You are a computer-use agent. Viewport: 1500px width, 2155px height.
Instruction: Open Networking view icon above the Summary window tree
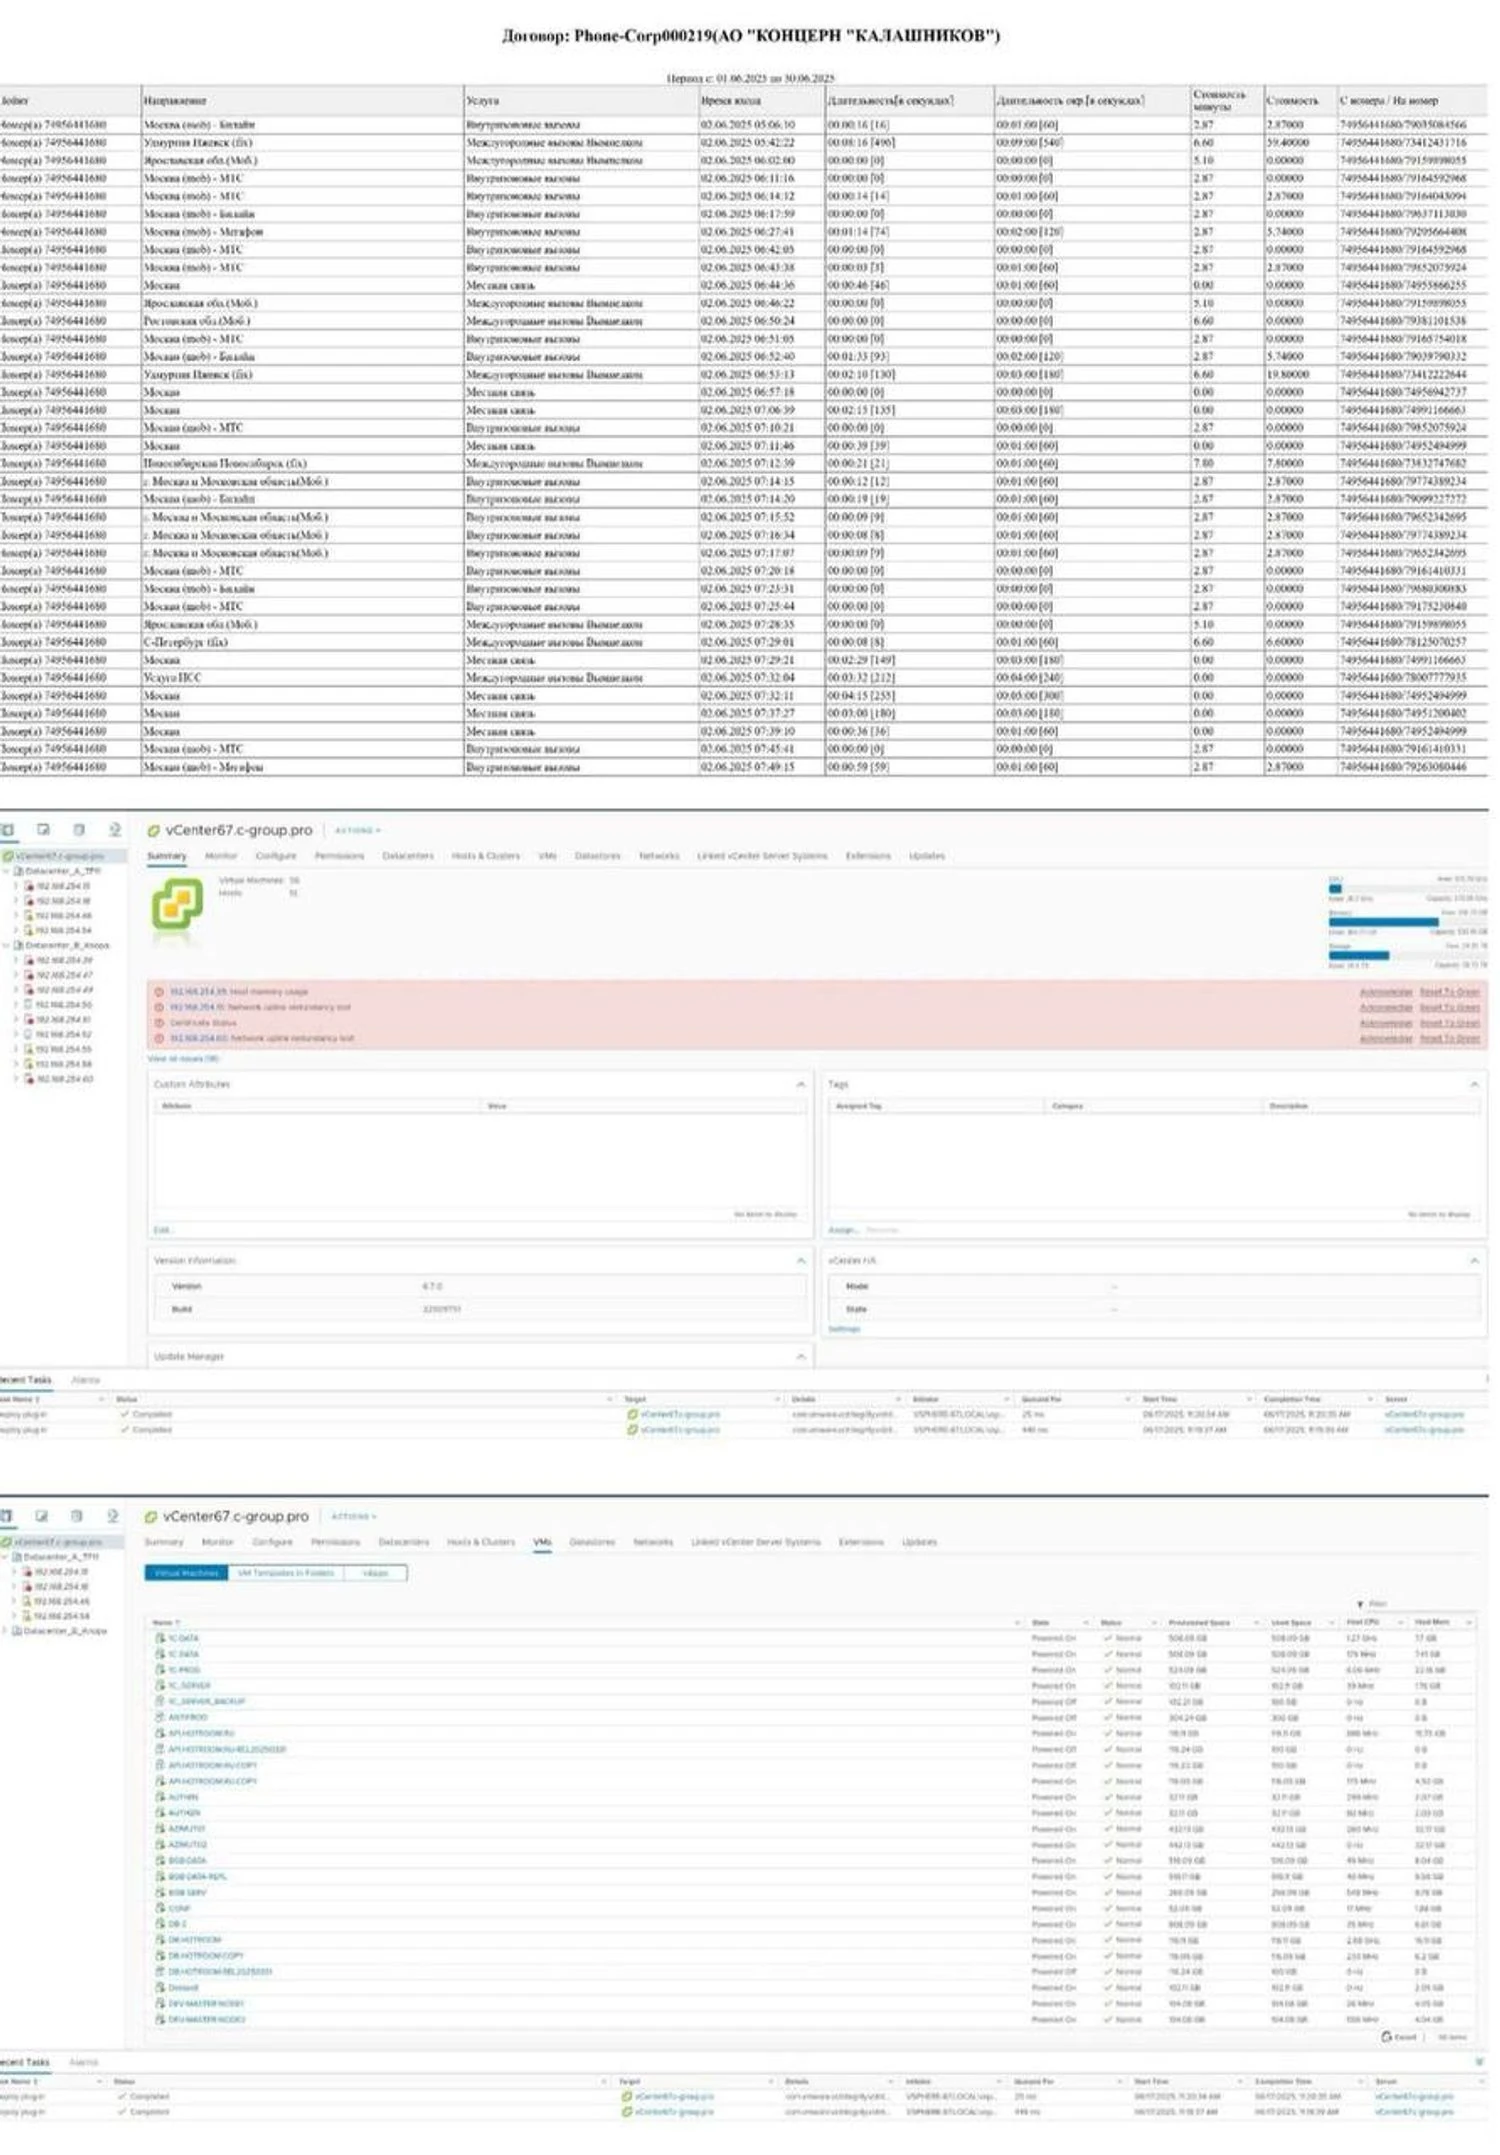115,830
